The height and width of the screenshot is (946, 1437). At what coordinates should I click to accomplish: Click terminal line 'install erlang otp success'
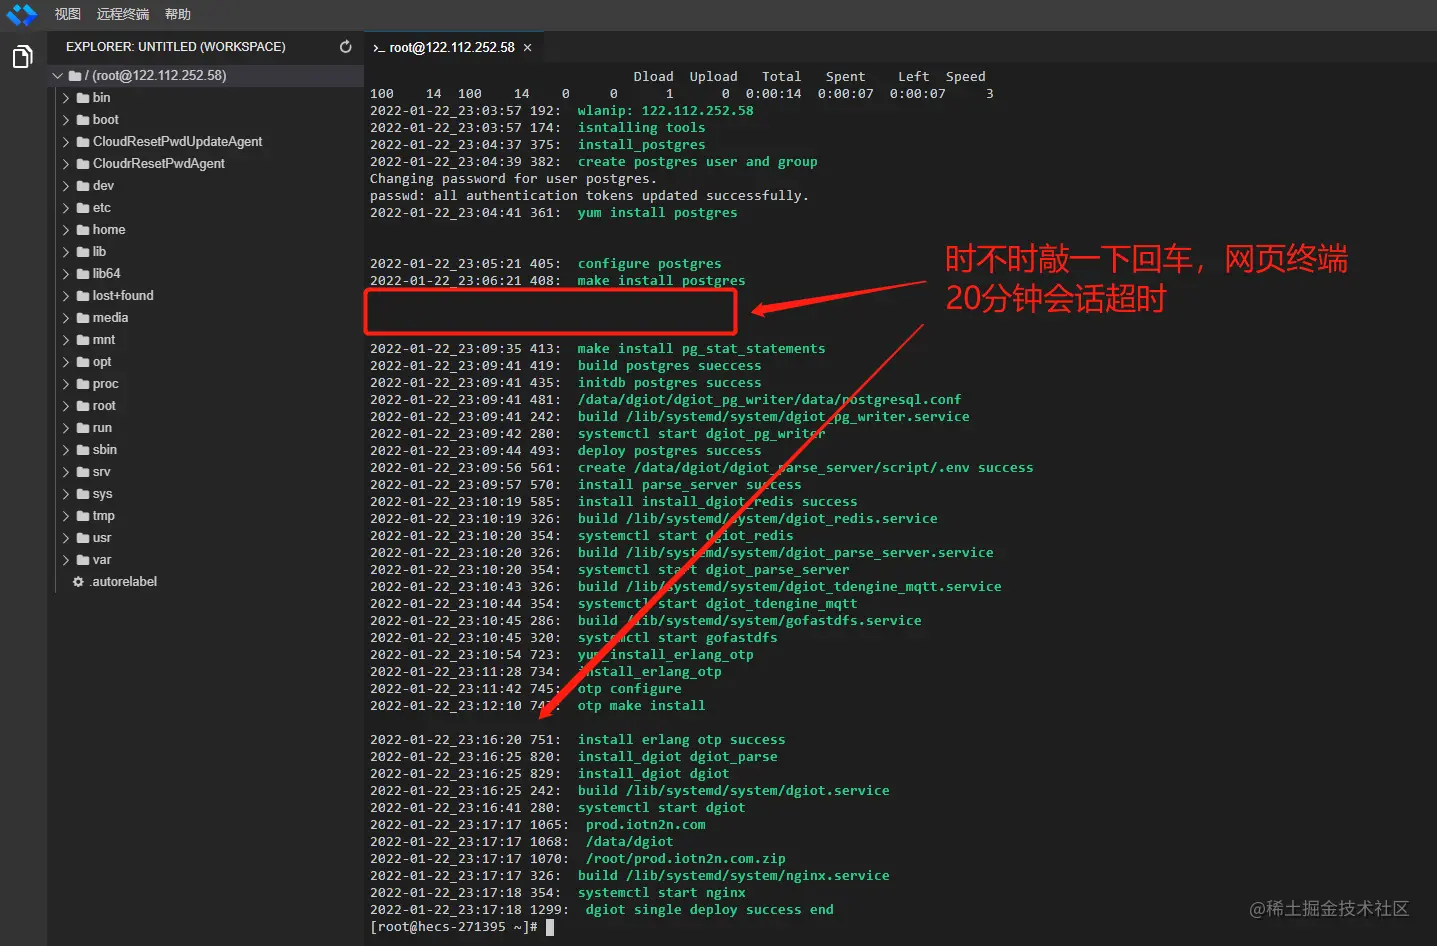[x=681, y=740]
